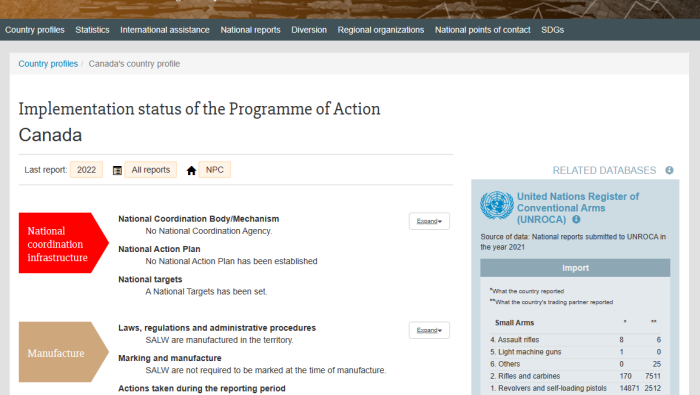Expand the National coordination infrastructure section
The image size is (700, 395).
(429, 221)
